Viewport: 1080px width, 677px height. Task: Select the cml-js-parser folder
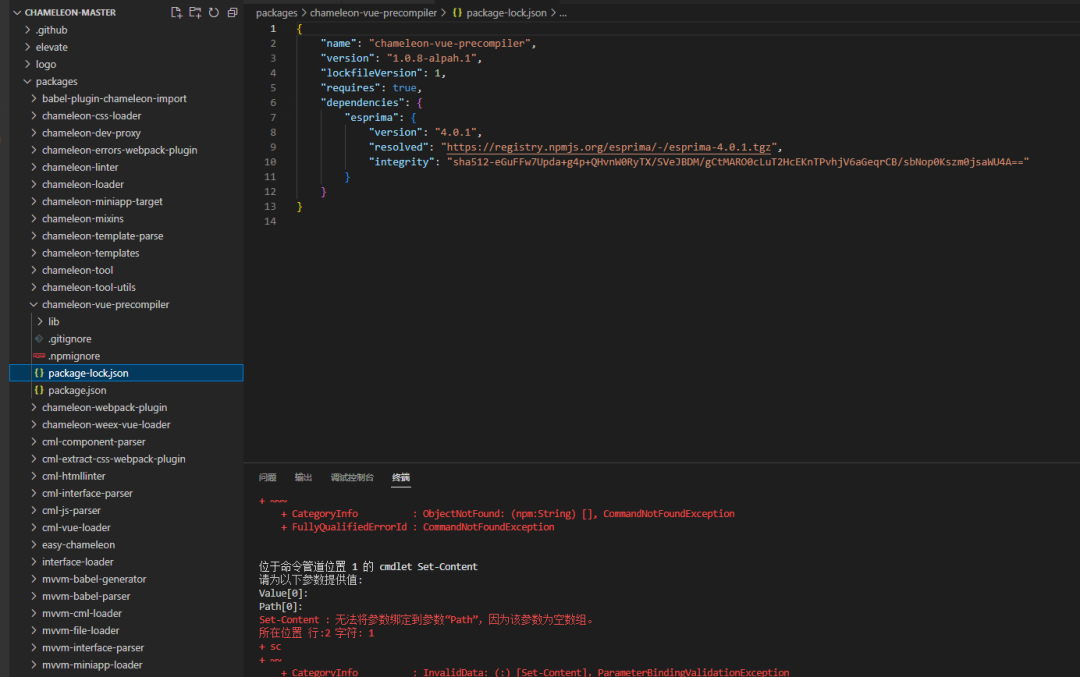coord(71,510)
